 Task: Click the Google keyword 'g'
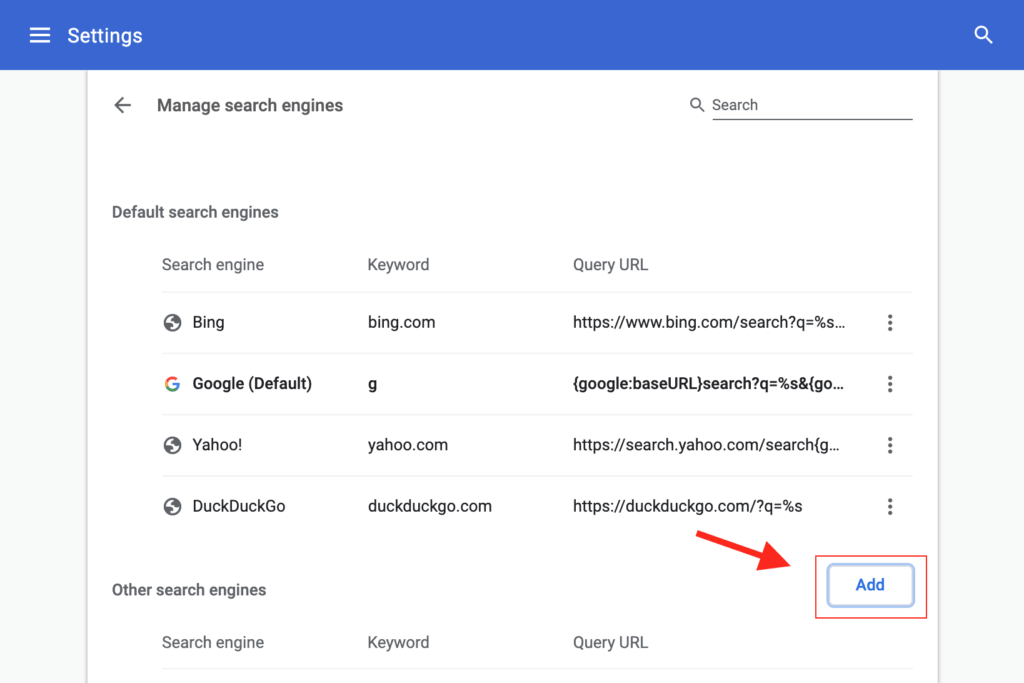coord(373,384)
